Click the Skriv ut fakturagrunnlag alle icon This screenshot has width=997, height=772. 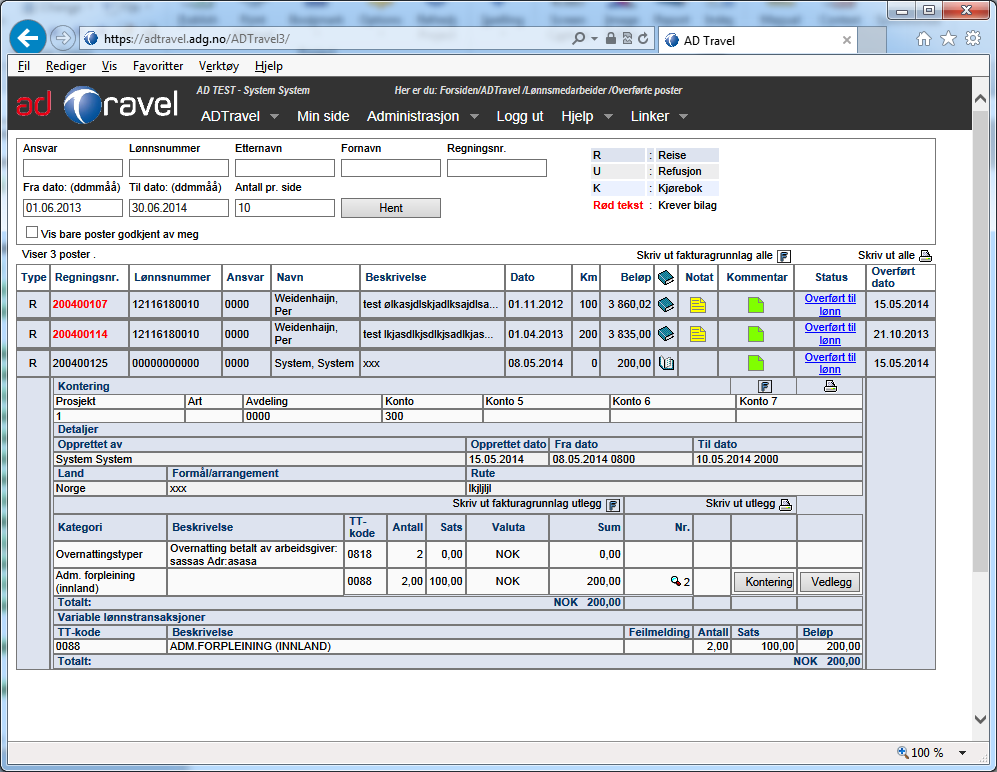784,256
